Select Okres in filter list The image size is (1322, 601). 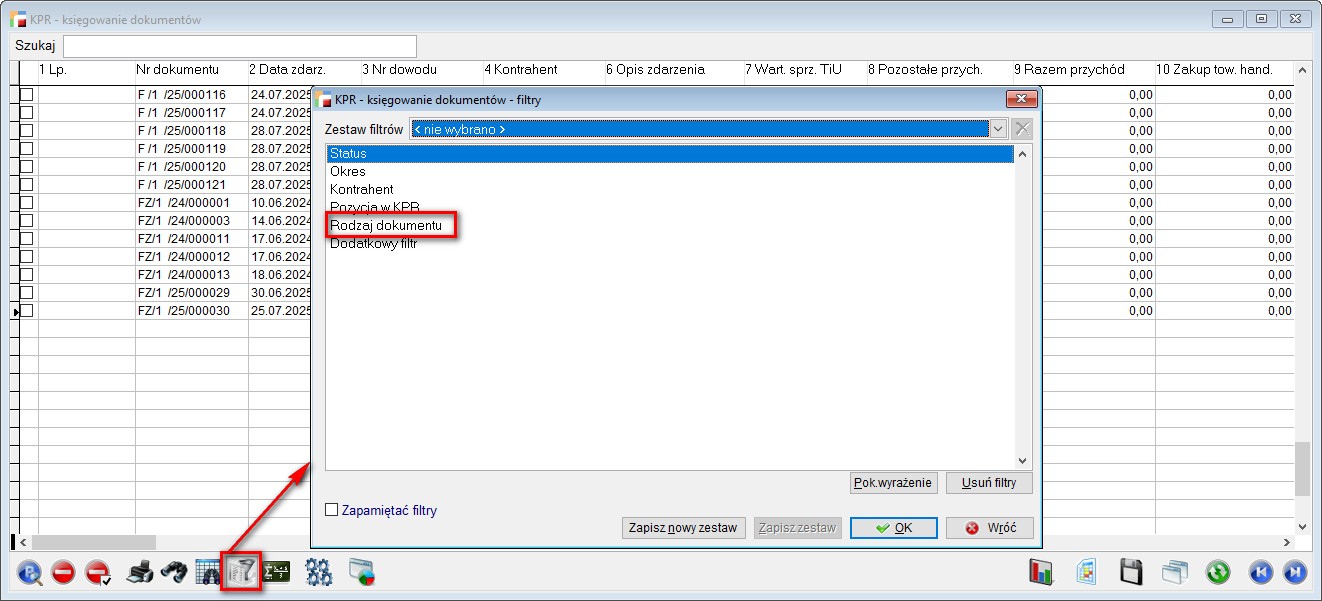(x=348, y=171)
